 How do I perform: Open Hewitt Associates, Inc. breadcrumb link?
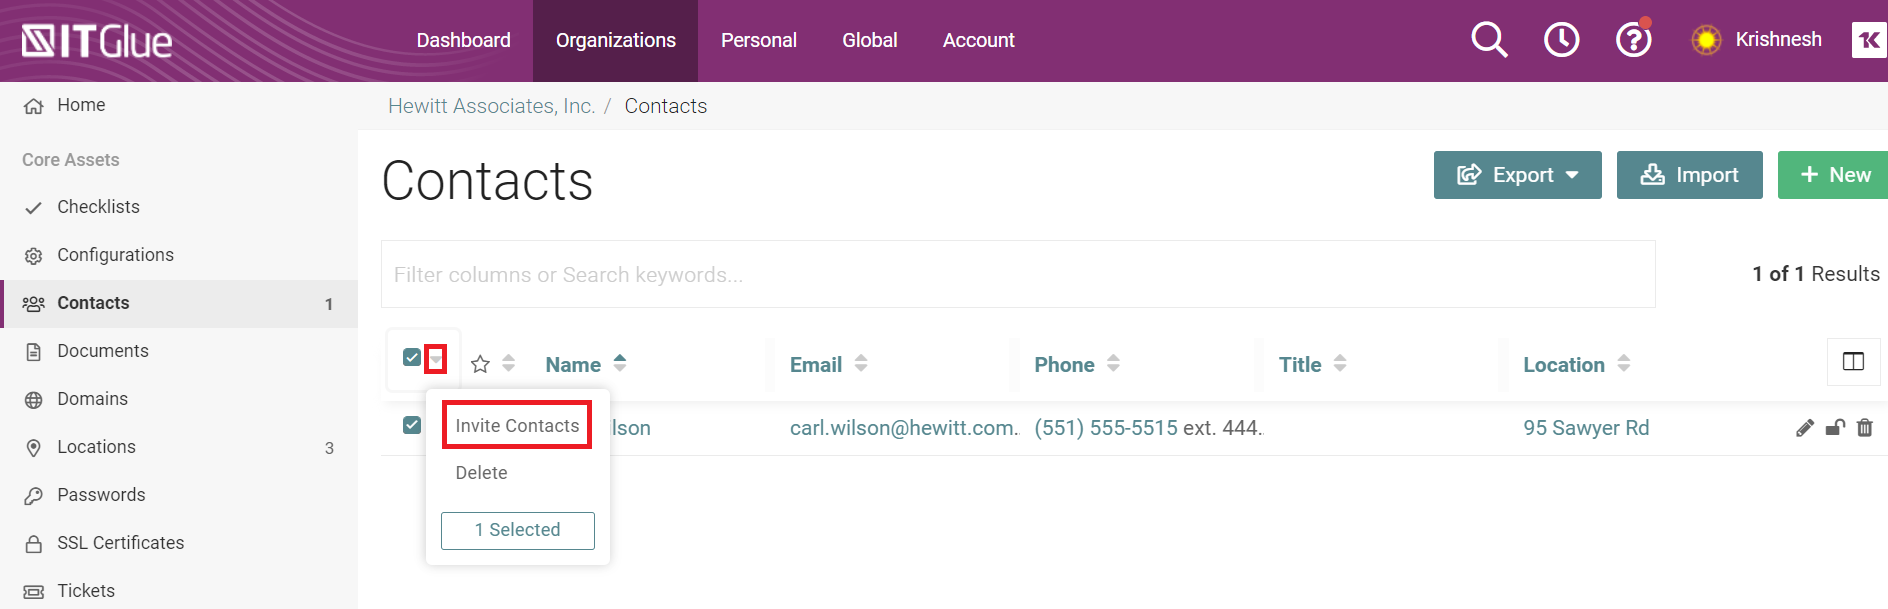491,106
